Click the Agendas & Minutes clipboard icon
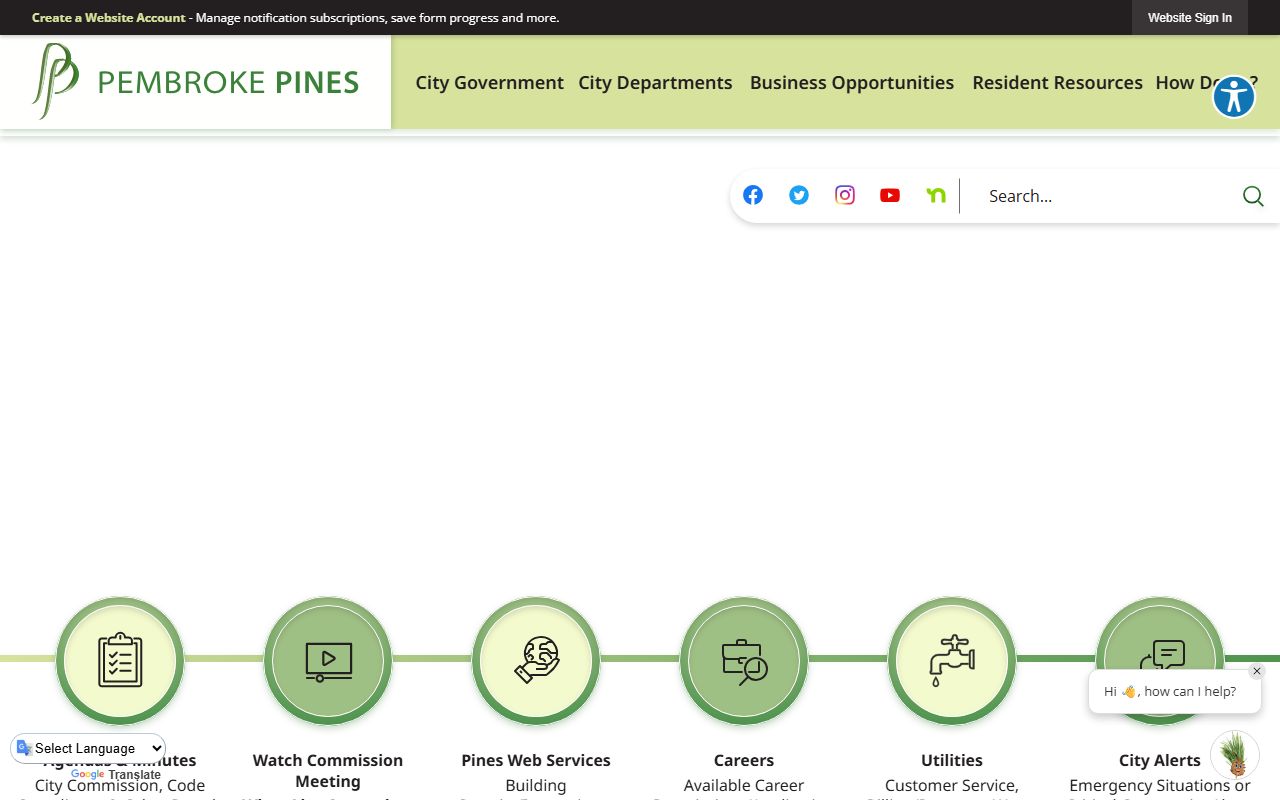1280x800 pixels. click(x=120, y=661)
